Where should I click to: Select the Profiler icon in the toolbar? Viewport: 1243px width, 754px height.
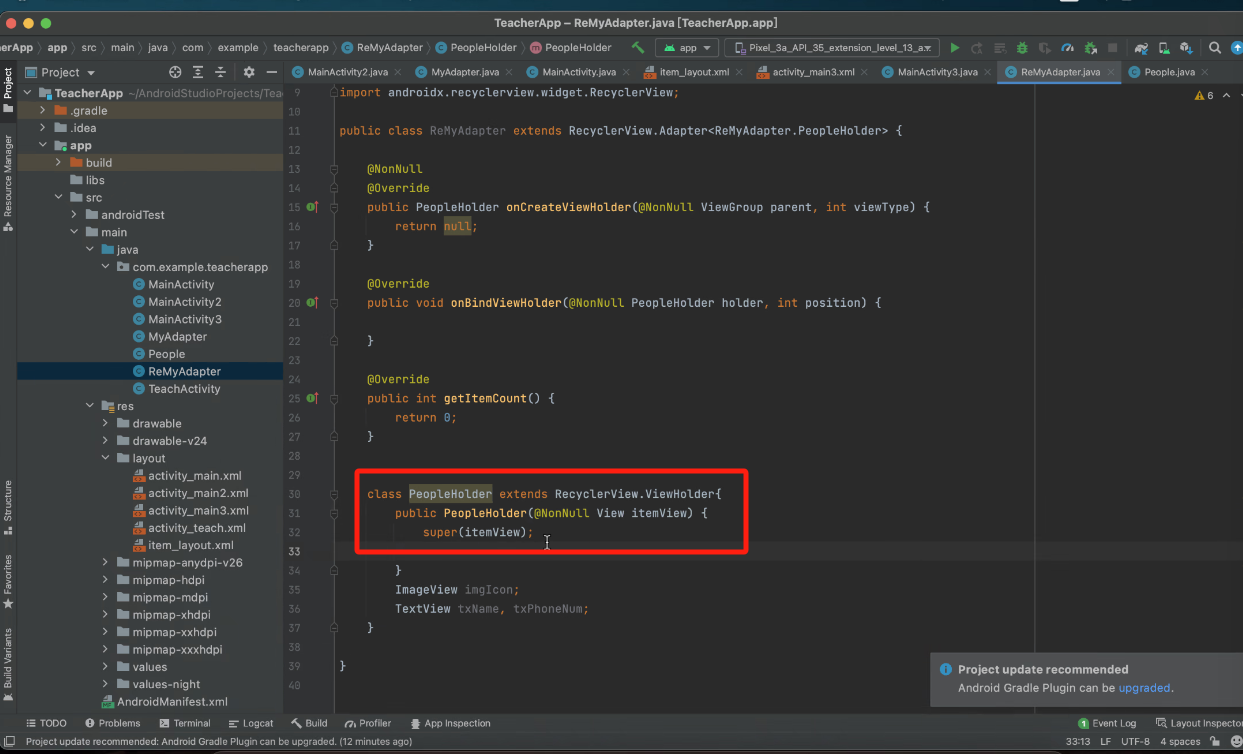(1068, 47)
